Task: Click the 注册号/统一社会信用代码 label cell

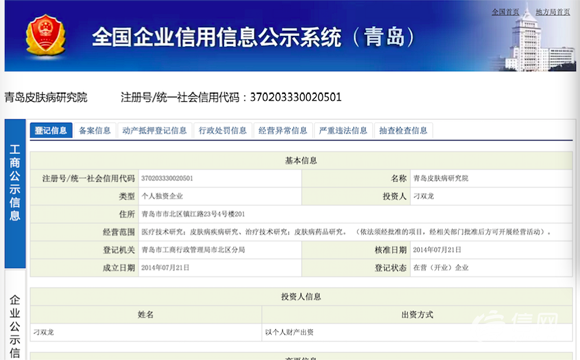Action: click(x=84, y=178)
